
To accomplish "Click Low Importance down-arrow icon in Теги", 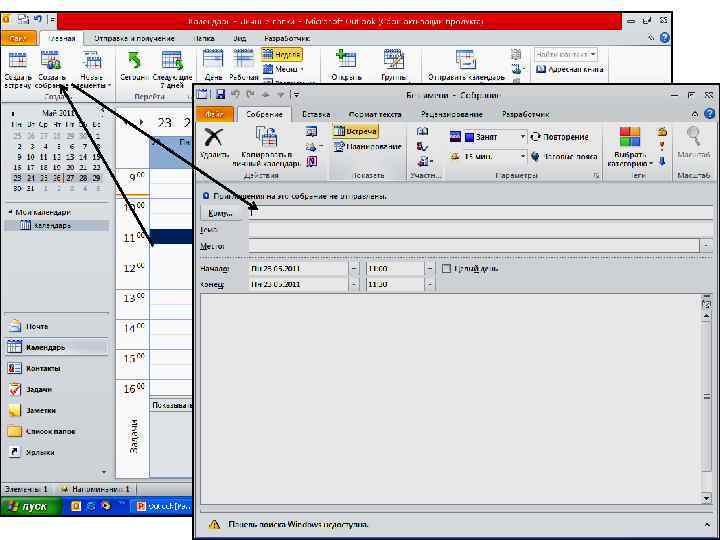I will point(662,161).
